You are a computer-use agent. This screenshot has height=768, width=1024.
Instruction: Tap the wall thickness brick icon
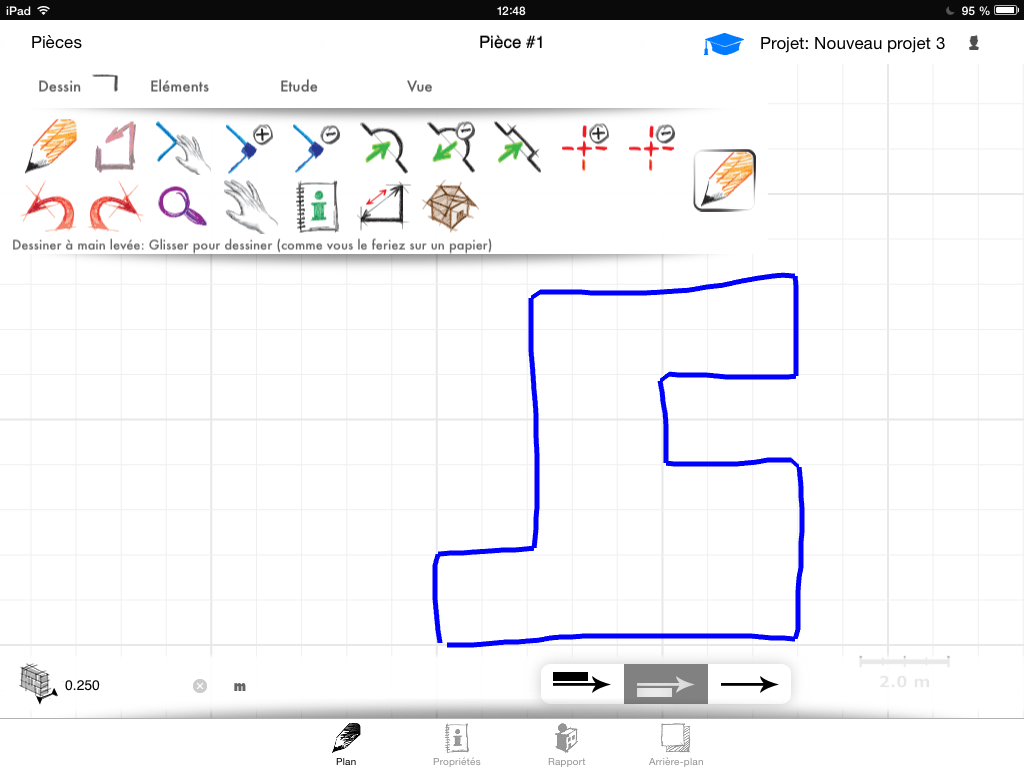point(39,683)
